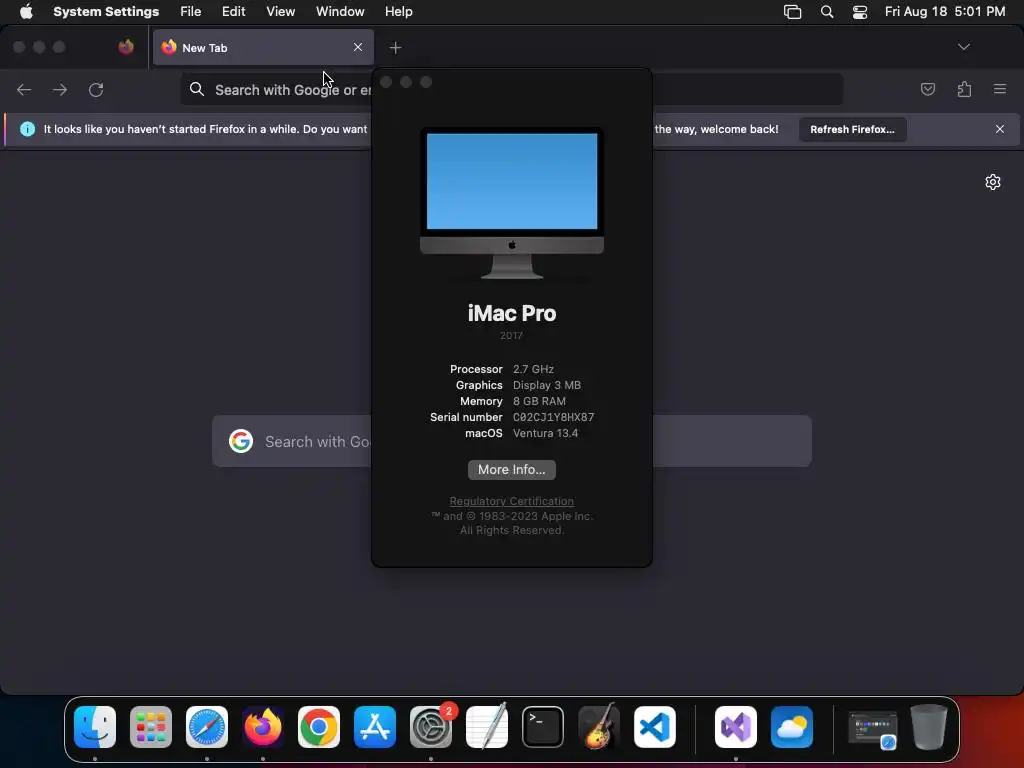Open the Firefox hamburger application menu
This screenshot has height=768, width=1024.
point(1000,89)
